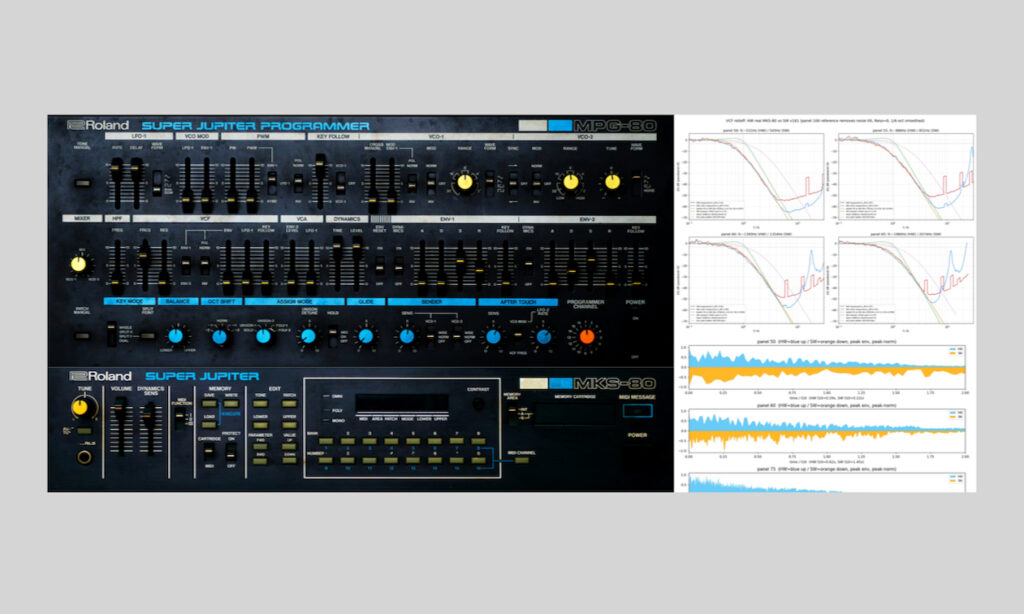The image size is (1024, 614).
Task: Flip the MKS-80 Protect on/off switch
Action: [230, 451]
